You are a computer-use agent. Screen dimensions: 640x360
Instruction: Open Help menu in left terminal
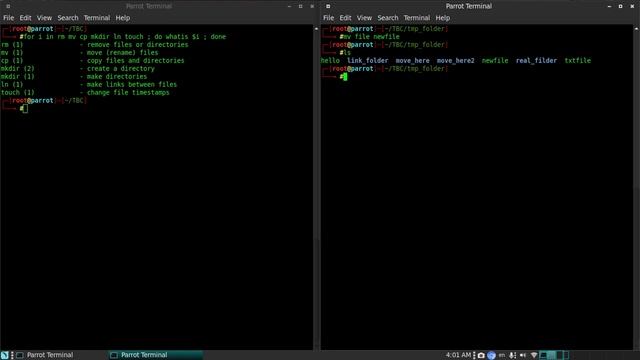tap(122, 18)
